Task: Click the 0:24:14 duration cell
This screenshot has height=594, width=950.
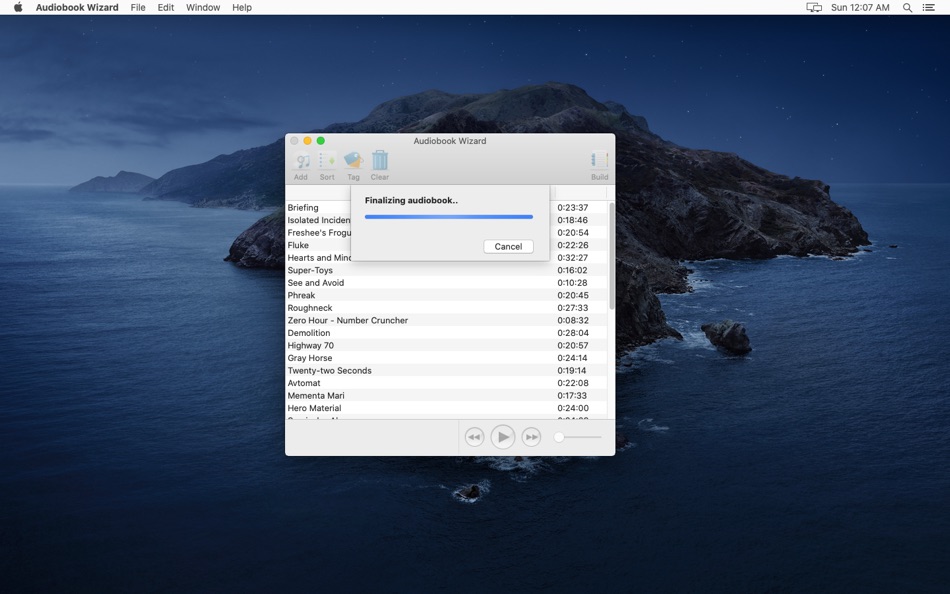Action: point(573,358)
